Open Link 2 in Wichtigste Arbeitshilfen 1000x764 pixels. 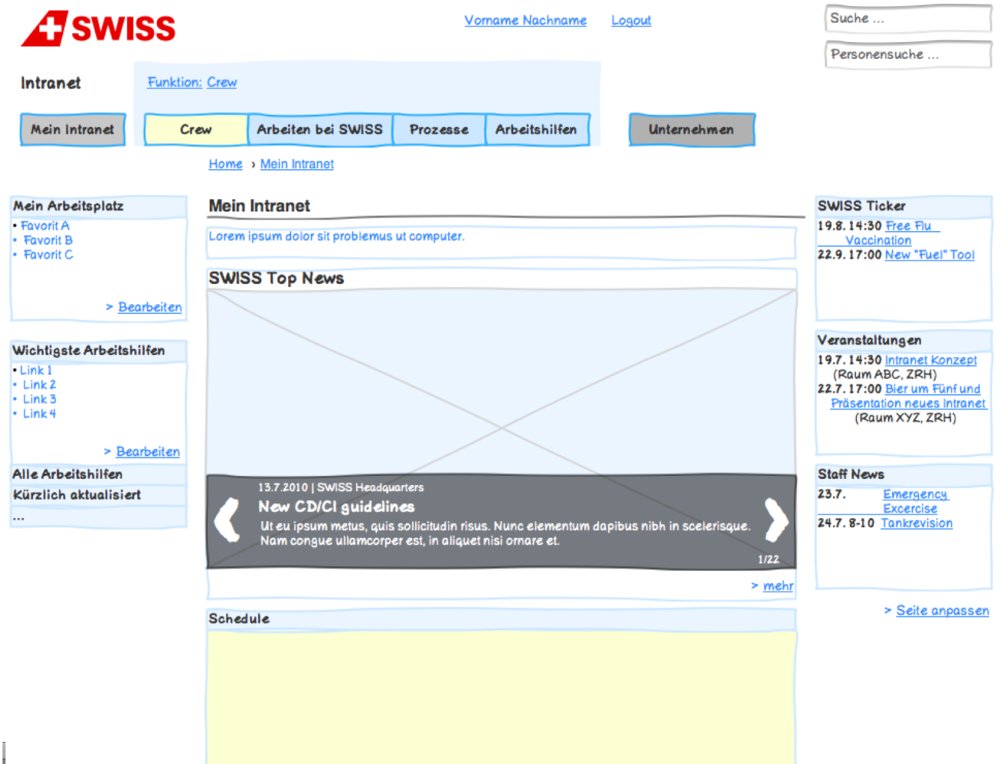pos(40,385)
